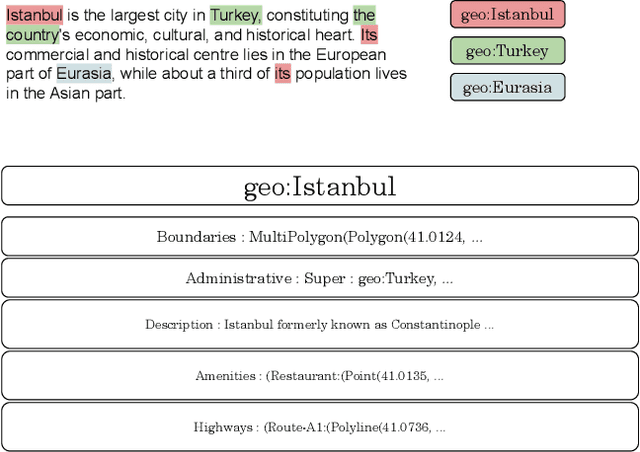Image resolution: width=640 pixels, height=452 pixels.
Task: Open the Highways Route-A1 row
Action: tap(320, 427)
